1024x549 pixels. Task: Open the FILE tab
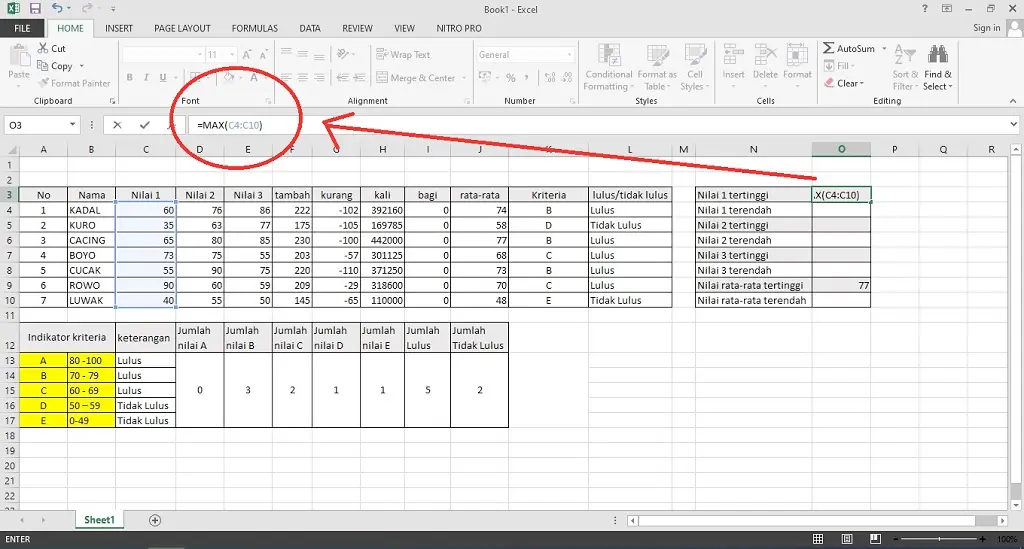(x=22, y=28)
